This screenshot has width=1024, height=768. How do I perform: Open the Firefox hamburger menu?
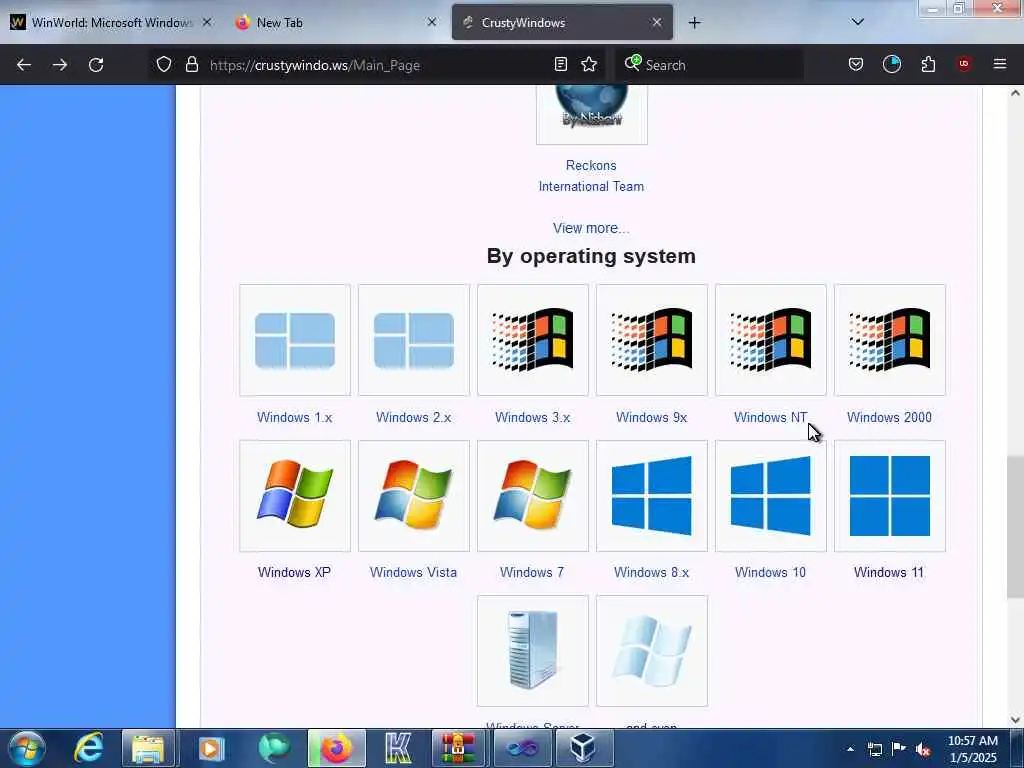tap(999, 64)
